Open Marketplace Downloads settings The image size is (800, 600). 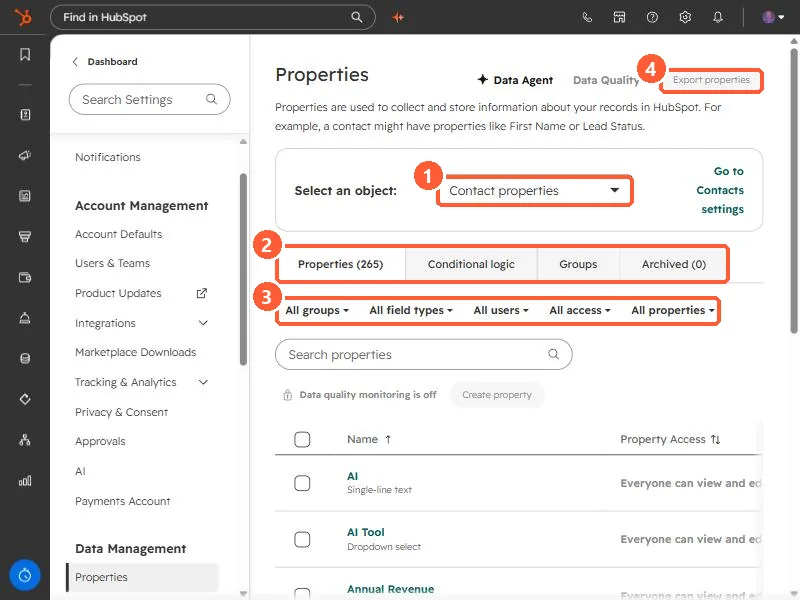click(135, 352)
